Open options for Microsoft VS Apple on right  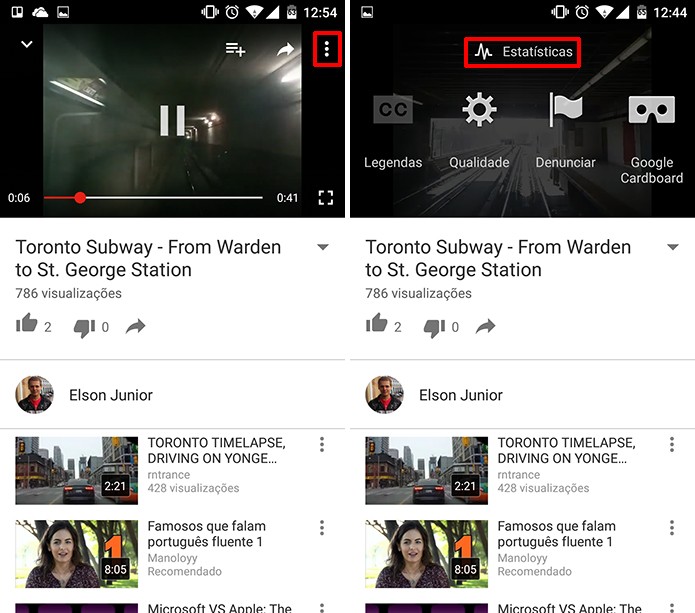tap(672, 608)
